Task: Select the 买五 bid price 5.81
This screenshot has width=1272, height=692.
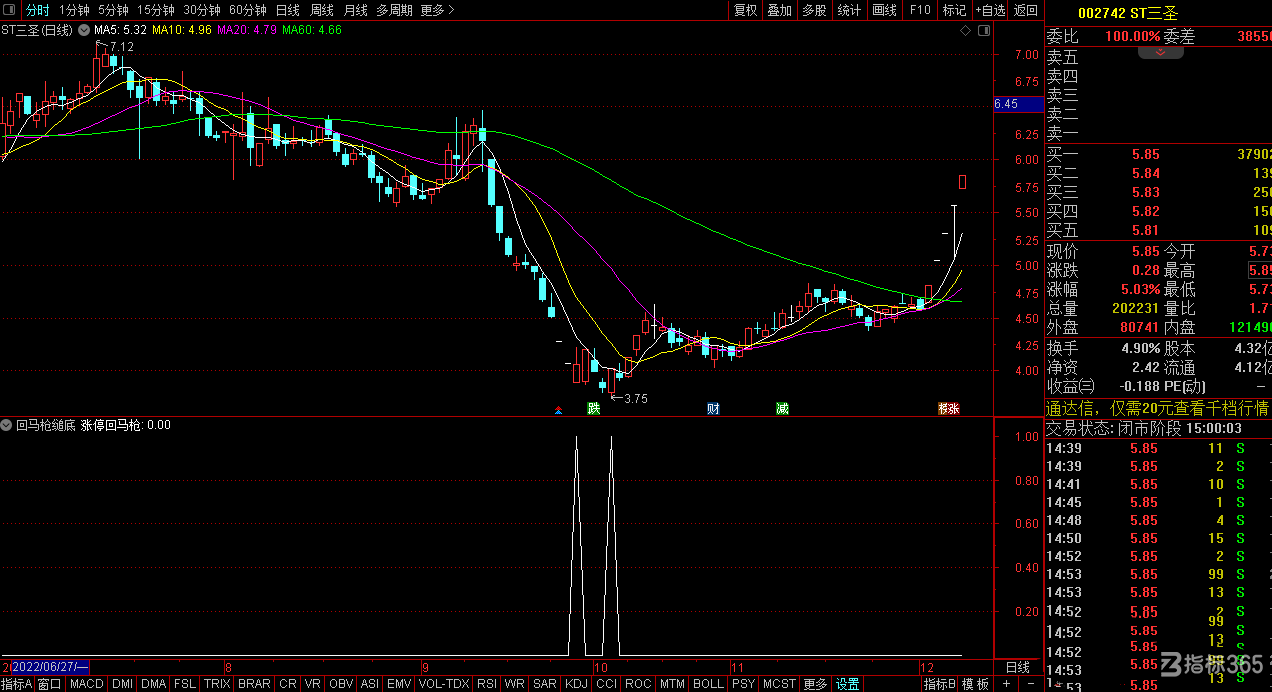Action: [1146, 230]
